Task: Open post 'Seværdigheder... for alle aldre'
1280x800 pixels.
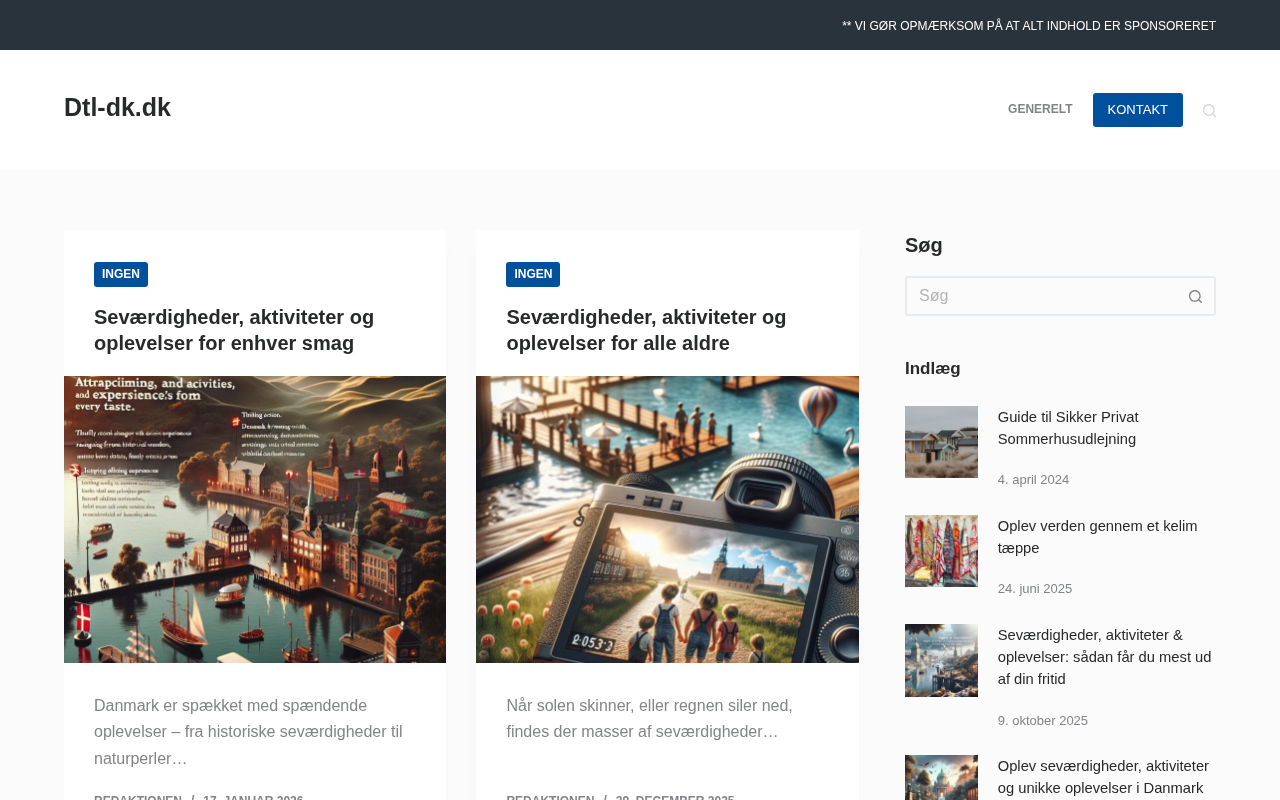Action: (x=646, y=330)
